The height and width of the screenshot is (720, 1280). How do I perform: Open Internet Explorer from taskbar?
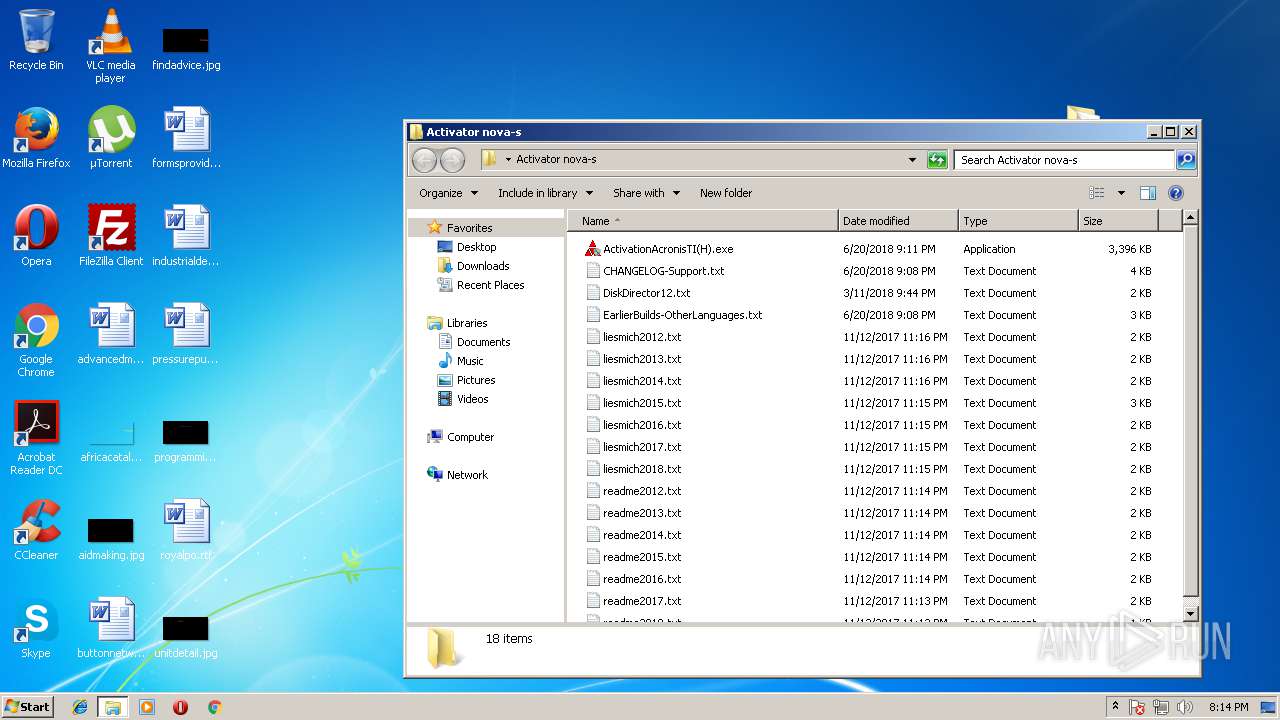80,707
